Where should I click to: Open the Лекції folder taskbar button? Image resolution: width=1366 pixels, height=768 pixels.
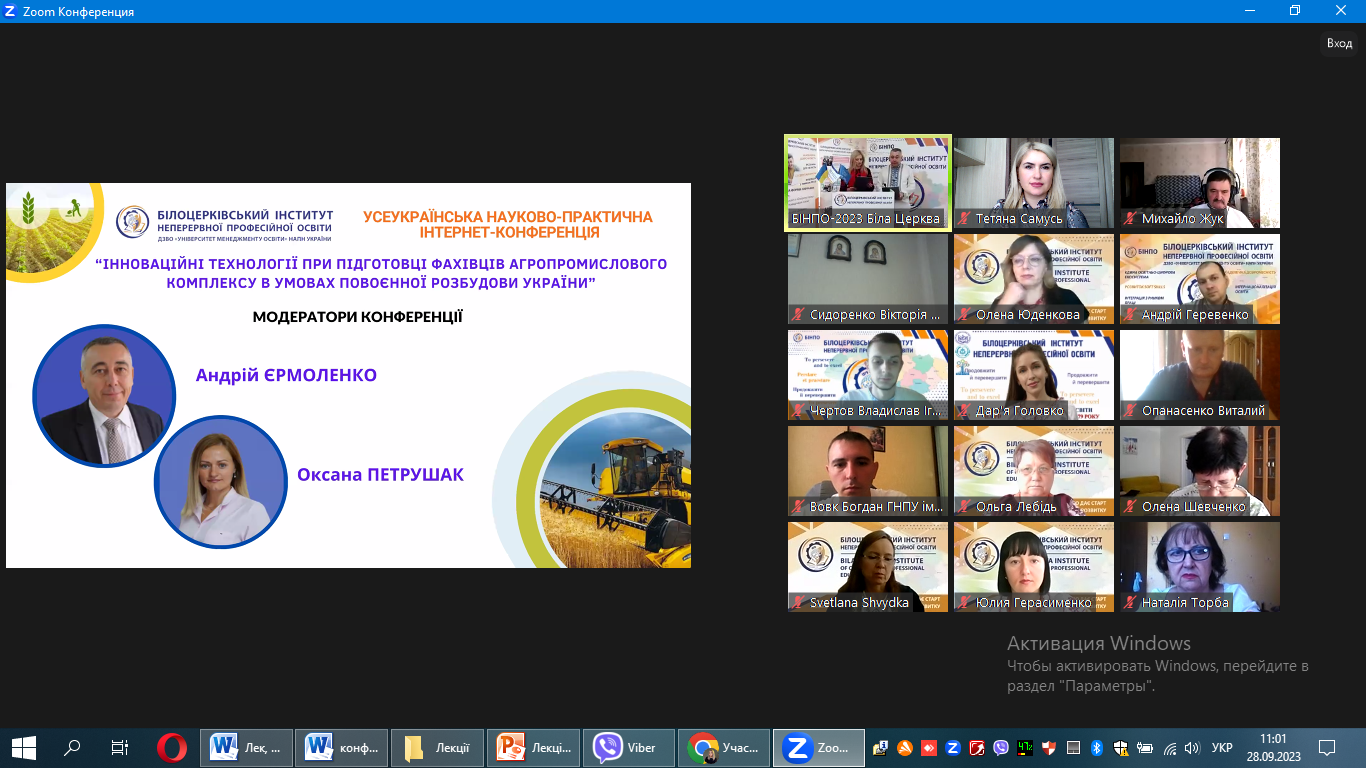tap(436, 747)
